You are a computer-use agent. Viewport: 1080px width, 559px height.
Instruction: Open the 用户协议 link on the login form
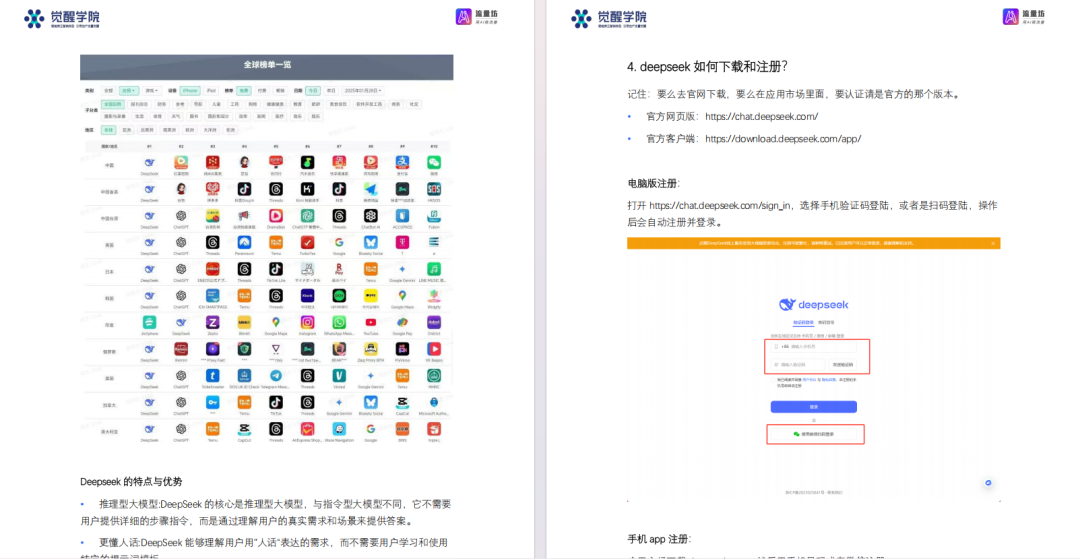[810, 379]
